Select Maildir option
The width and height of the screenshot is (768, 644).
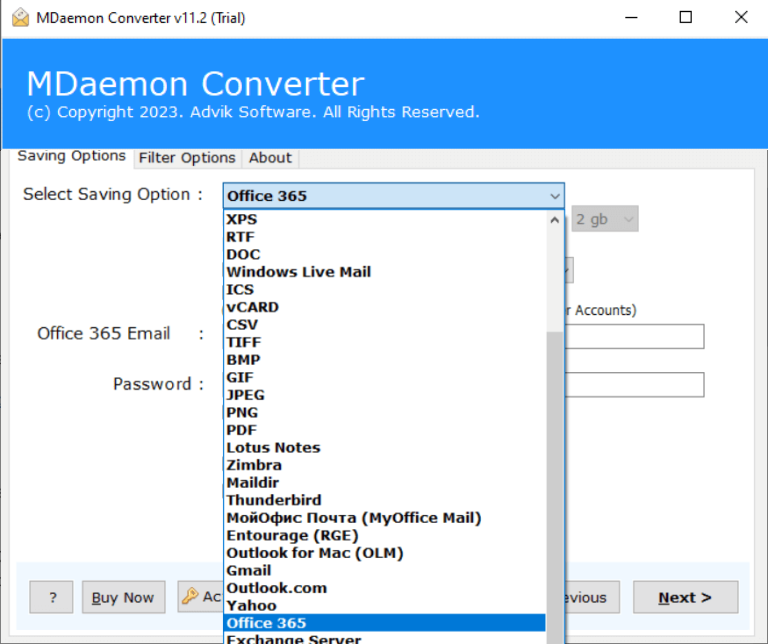coord(385,483)
